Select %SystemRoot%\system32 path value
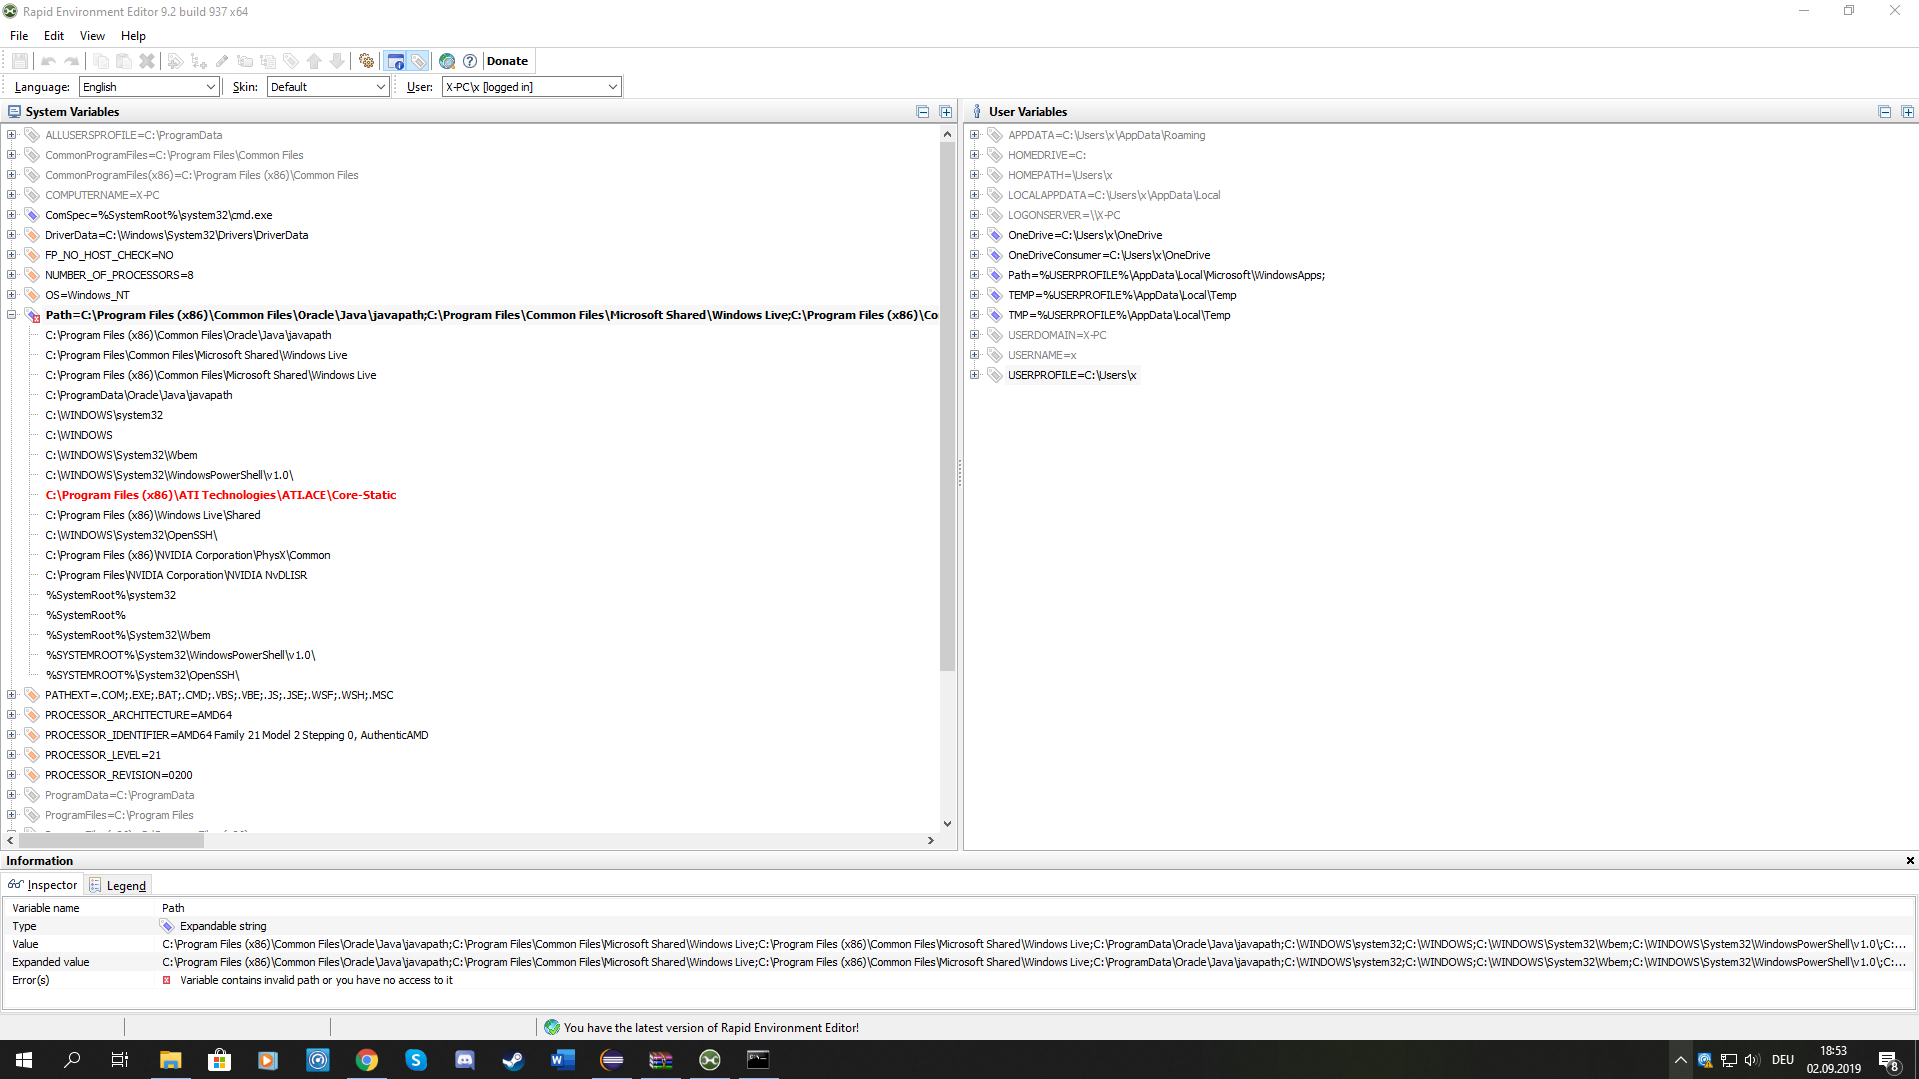1919x1079 pixels. [111, 595]
